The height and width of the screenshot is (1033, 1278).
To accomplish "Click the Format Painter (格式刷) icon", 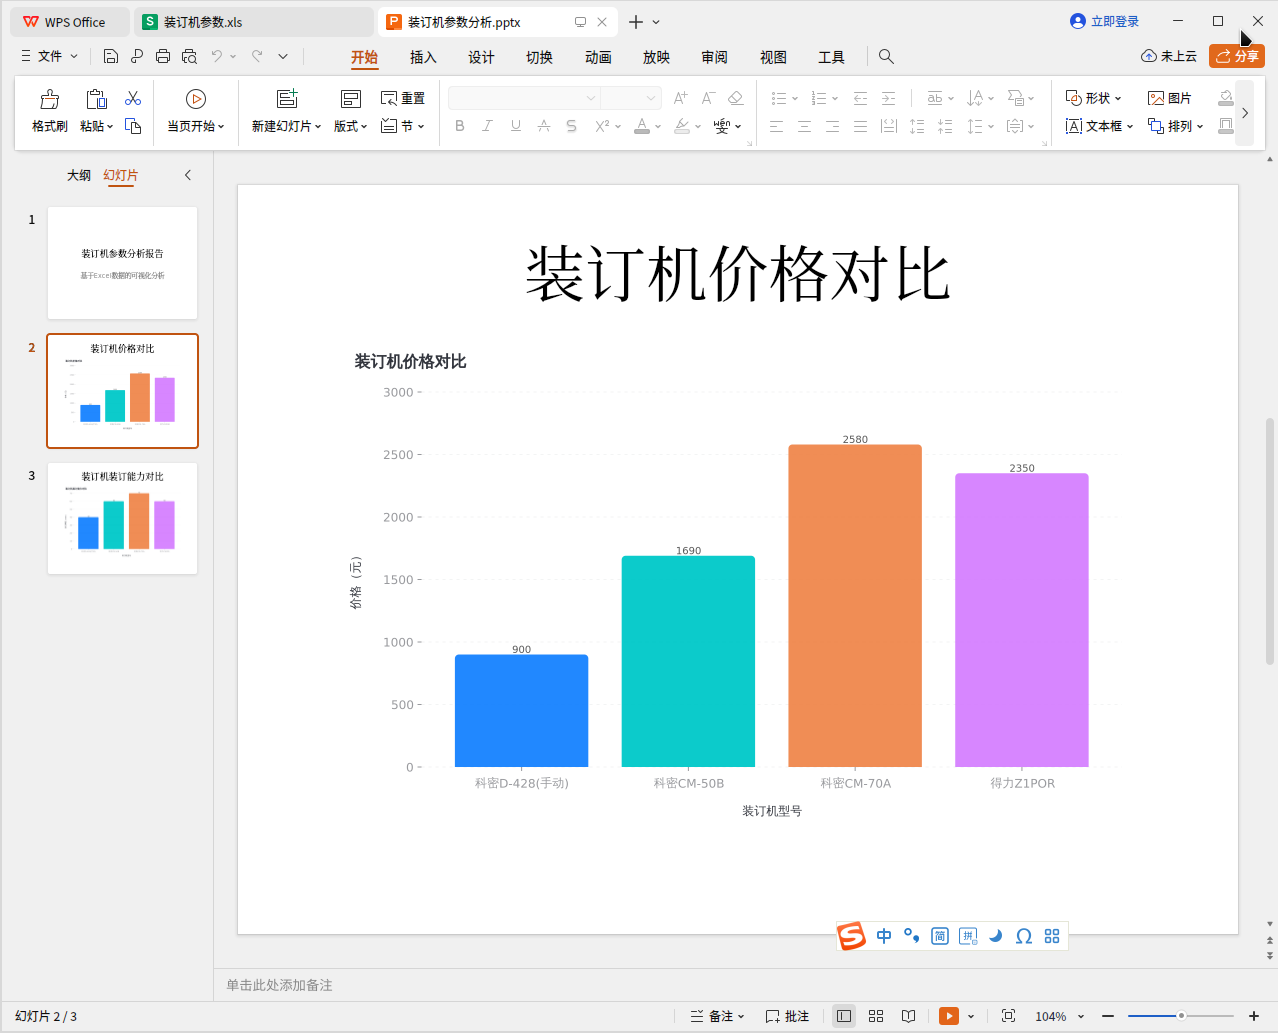I will coord(49,99).
